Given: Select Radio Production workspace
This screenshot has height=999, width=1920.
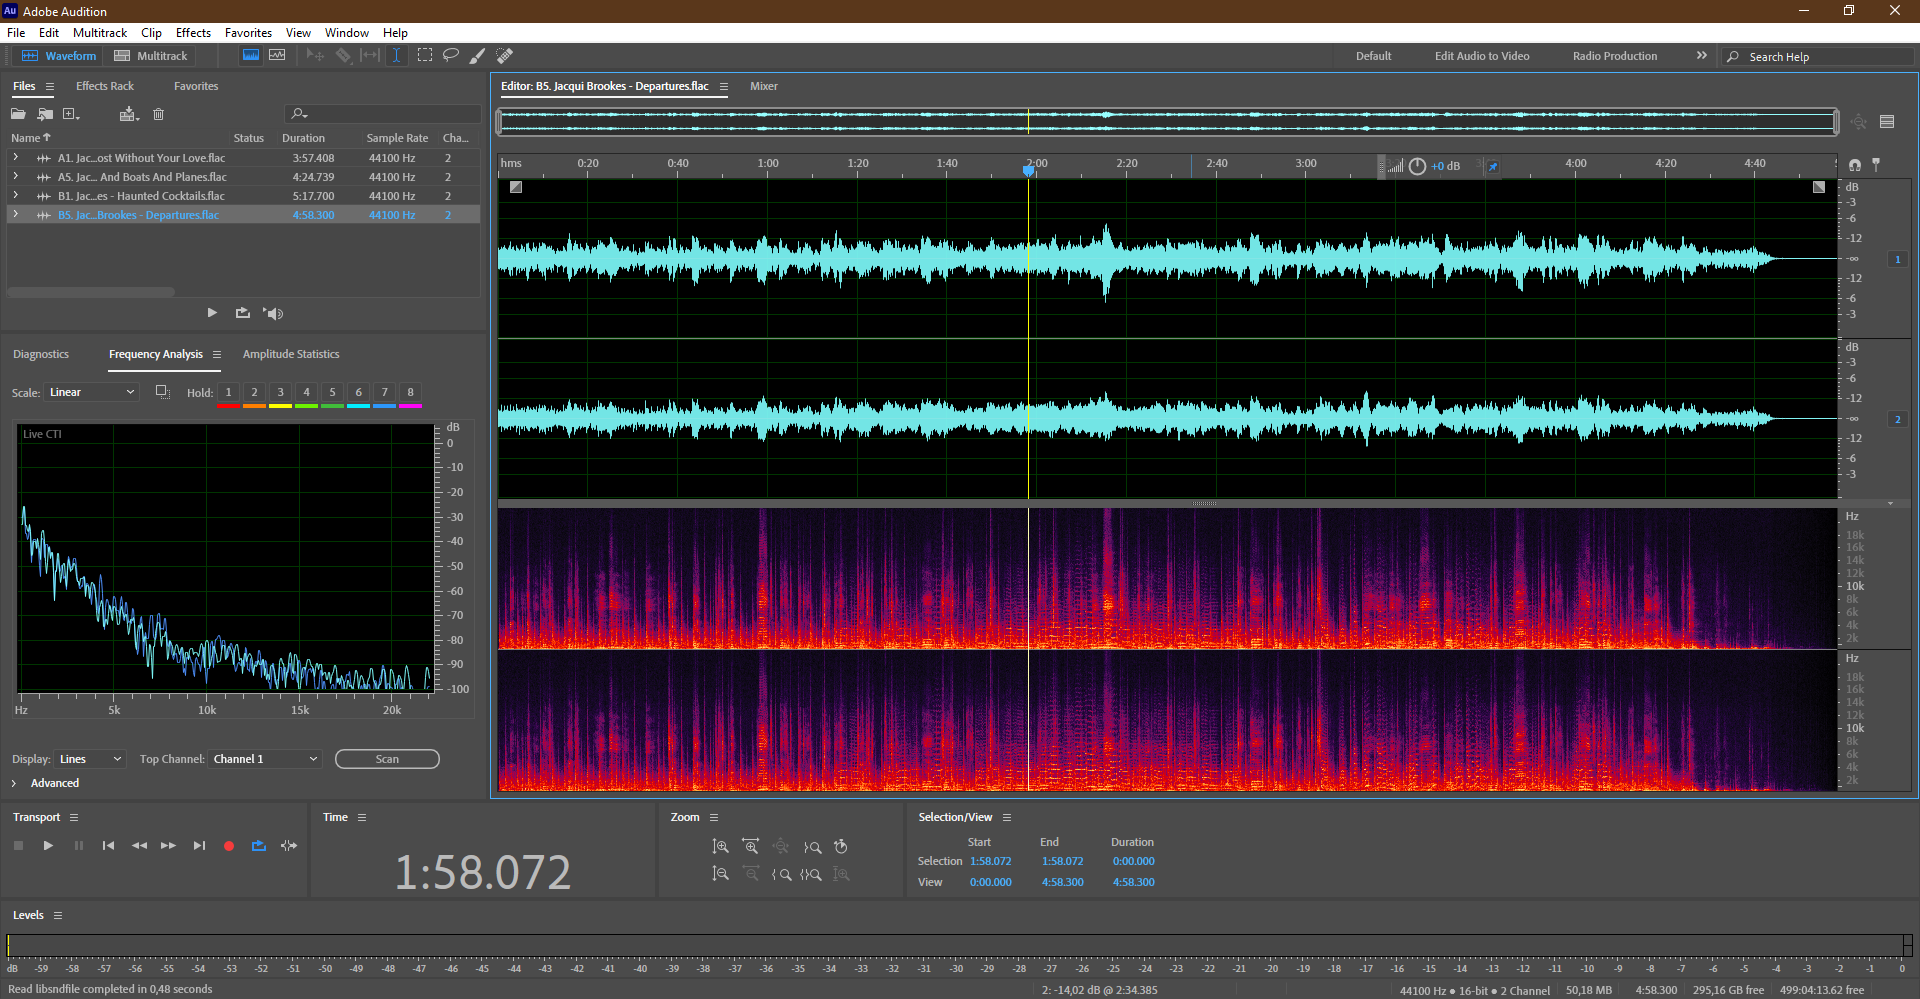Looking at the screenshot, I should [x=1614, y=56].
